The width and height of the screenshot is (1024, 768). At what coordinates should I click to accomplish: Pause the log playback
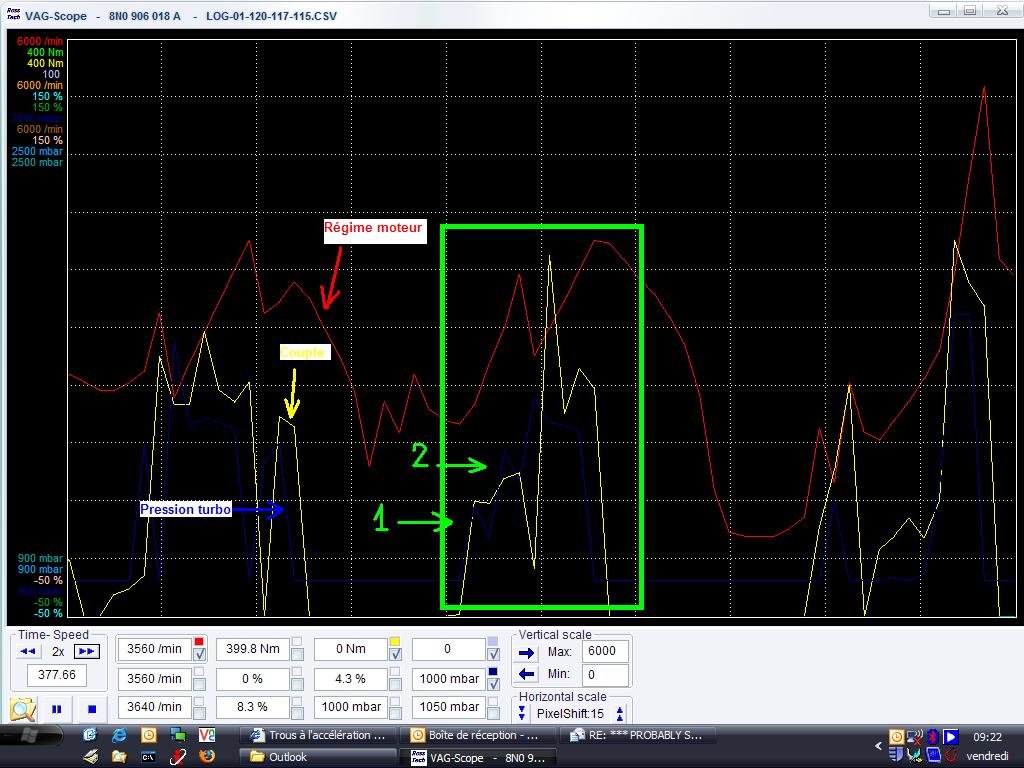(57, 709)
